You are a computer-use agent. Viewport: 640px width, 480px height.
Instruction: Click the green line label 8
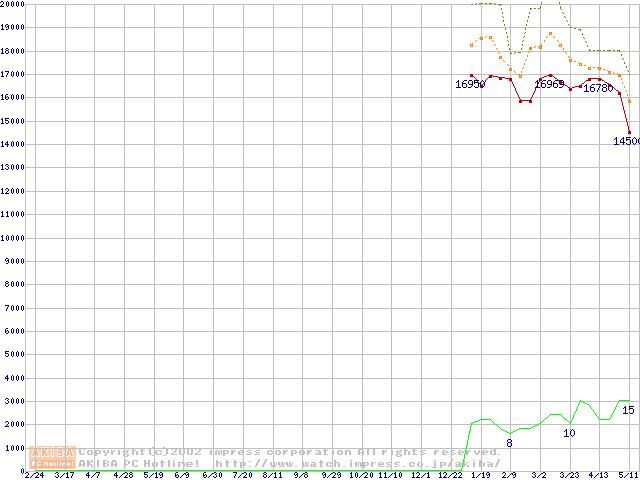tap(509, 443)
